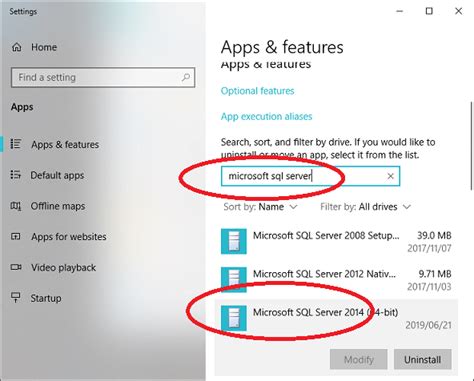Select the Default apps sidebar icon
The height and width of the screenshot is (381, 474).
point(16,175)
